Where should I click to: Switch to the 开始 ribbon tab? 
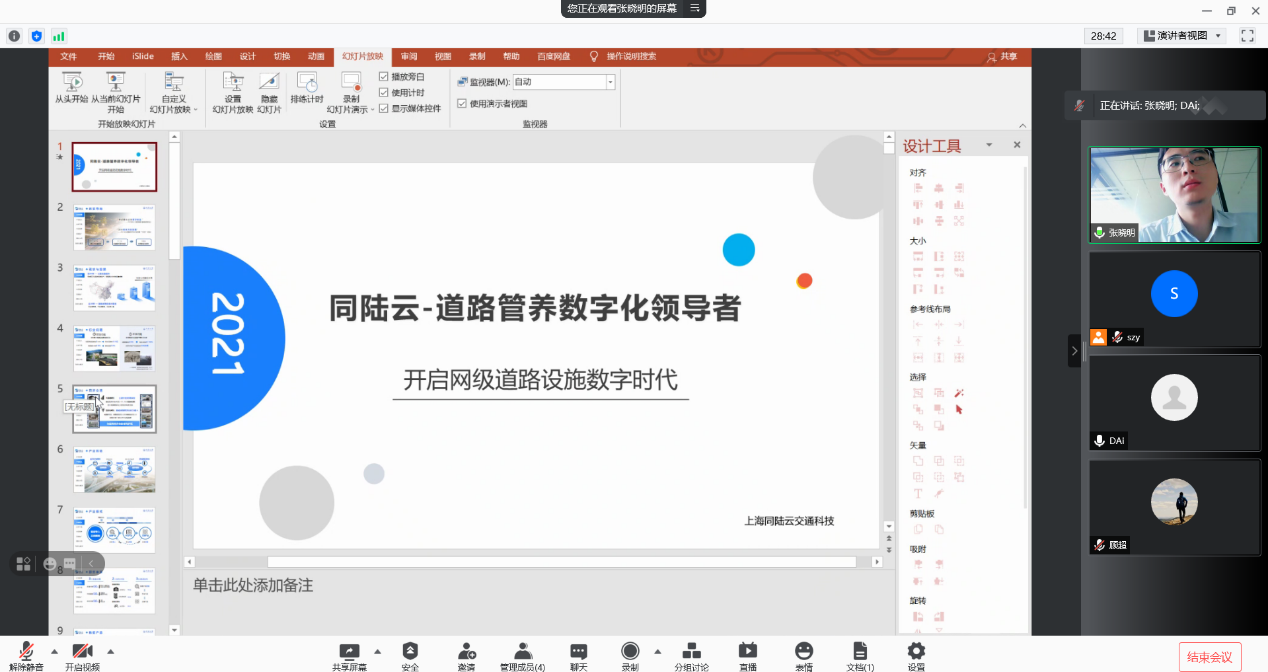pos(106,57)
